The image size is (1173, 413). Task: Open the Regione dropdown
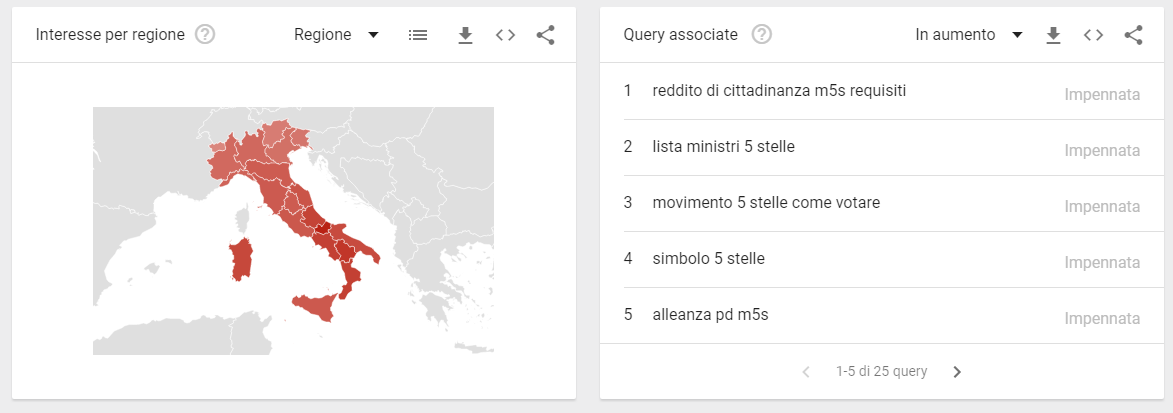pos(337,34)
